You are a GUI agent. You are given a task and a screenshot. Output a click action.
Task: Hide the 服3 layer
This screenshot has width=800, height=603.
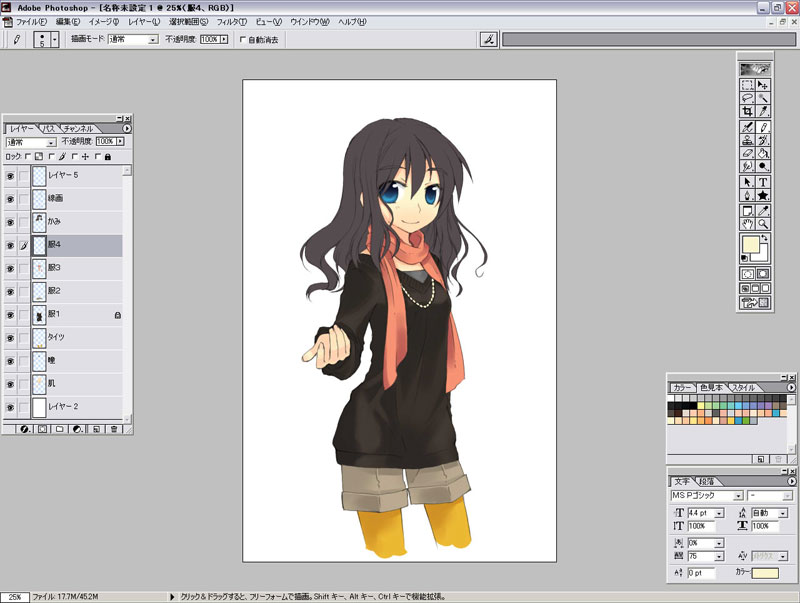click(x=10, y=269)
